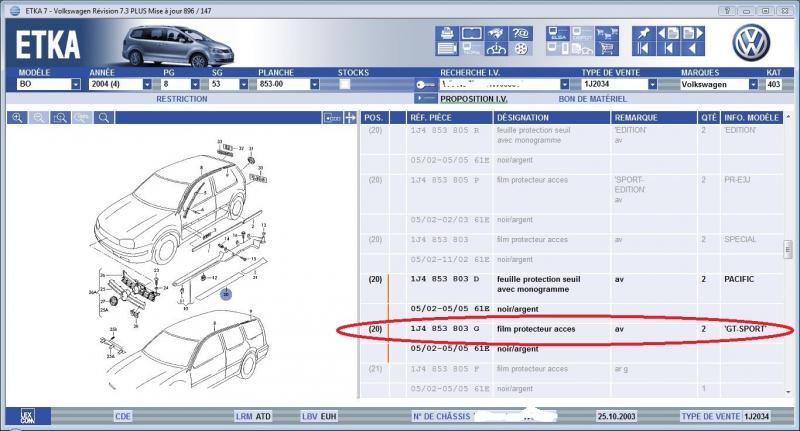Click the Volkswagen logo
The width and height of the screenshot is (800, 431).
[x=751, y=43]
